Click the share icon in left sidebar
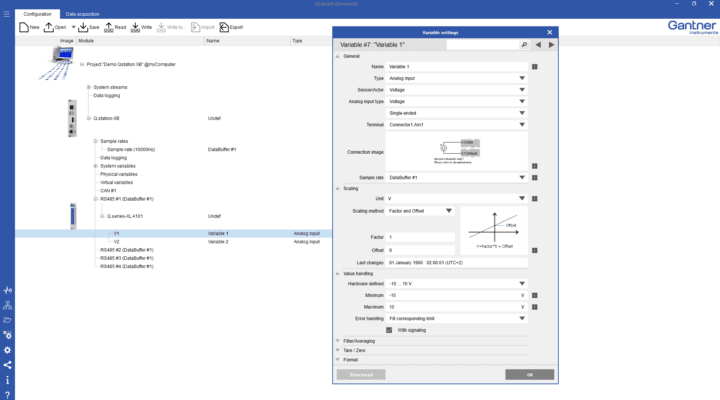This screenshot has height=400, width=720. click(x=8, y=365)
